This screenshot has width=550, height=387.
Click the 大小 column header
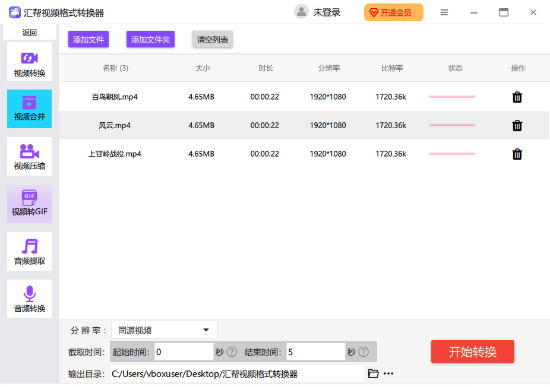[x=203, y=68]
